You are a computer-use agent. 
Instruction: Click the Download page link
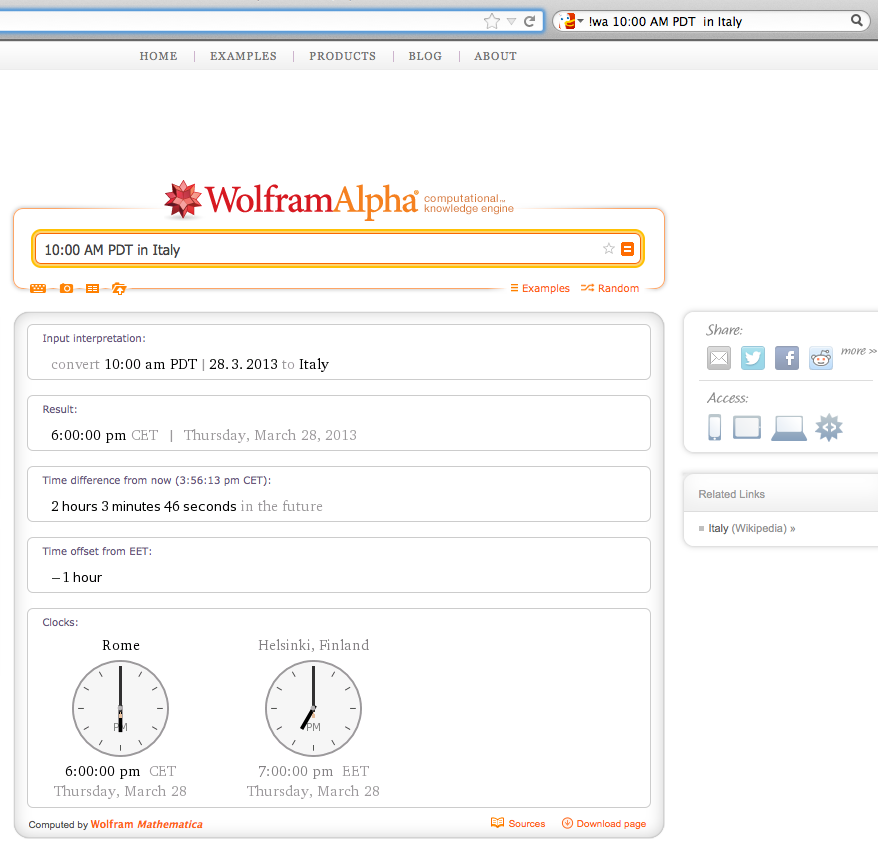tap(604, 823)
